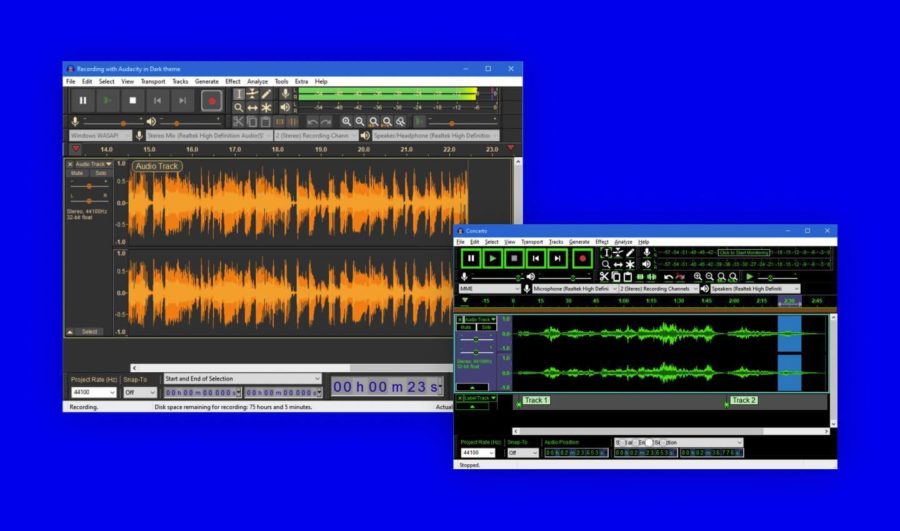This screenshot has width=900, height=531.
Task: Select the Multi-tool asterisk in Concerto window
Action: click(630, 265)
